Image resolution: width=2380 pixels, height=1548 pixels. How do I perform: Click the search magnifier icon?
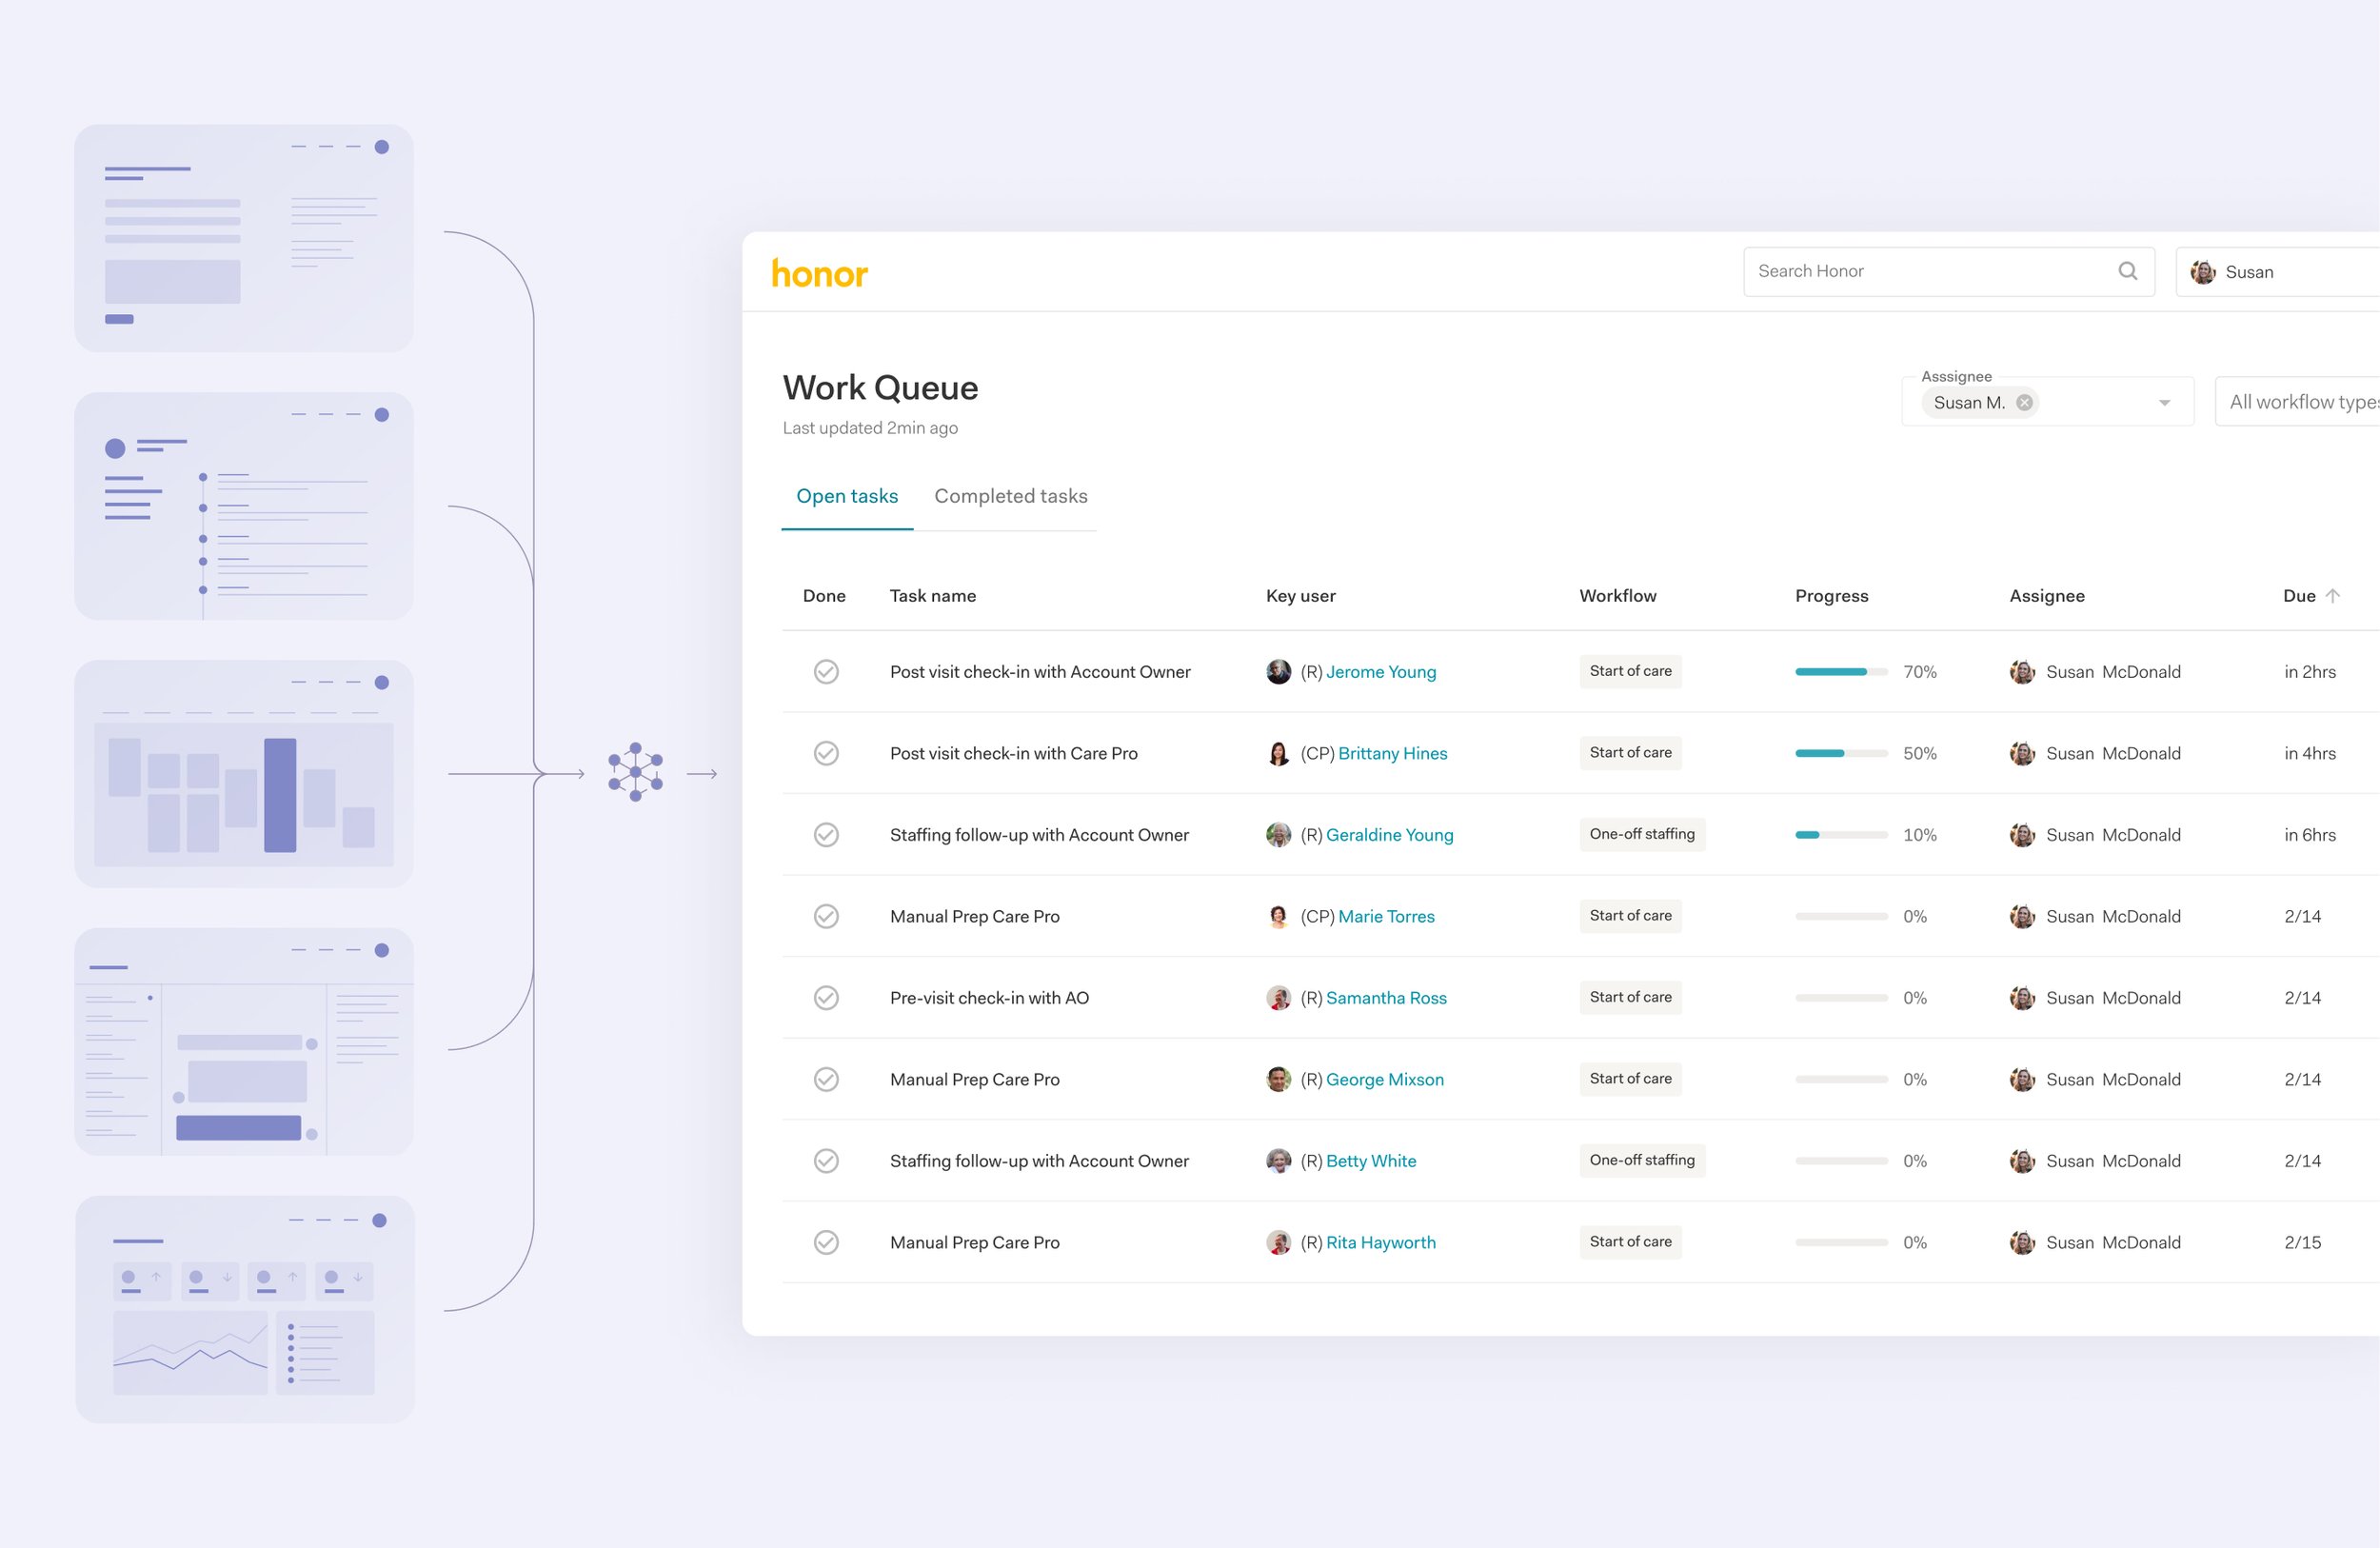(2127, 271)
